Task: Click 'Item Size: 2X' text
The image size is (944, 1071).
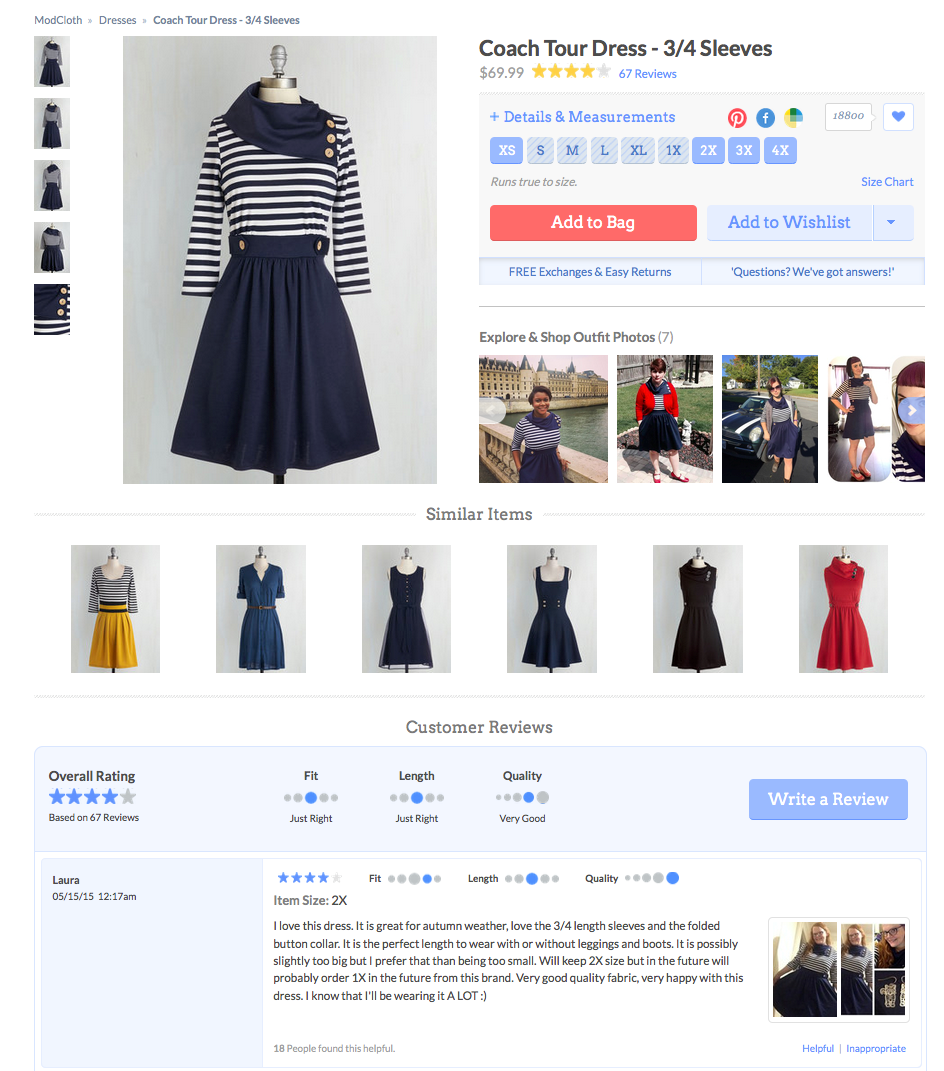Action: [x=310, y=900]
